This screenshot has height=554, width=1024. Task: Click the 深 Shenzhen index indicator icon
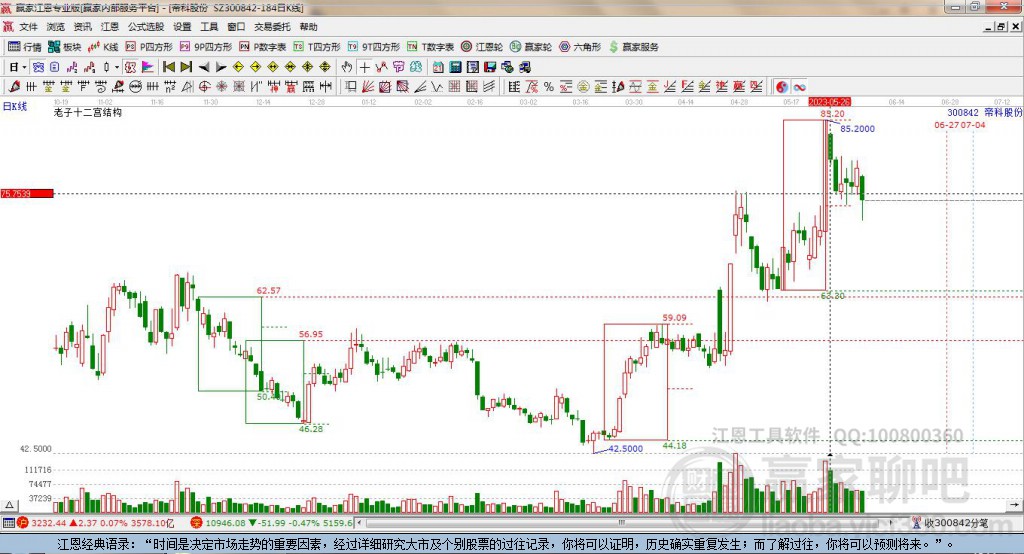click(x=197, y=523)
